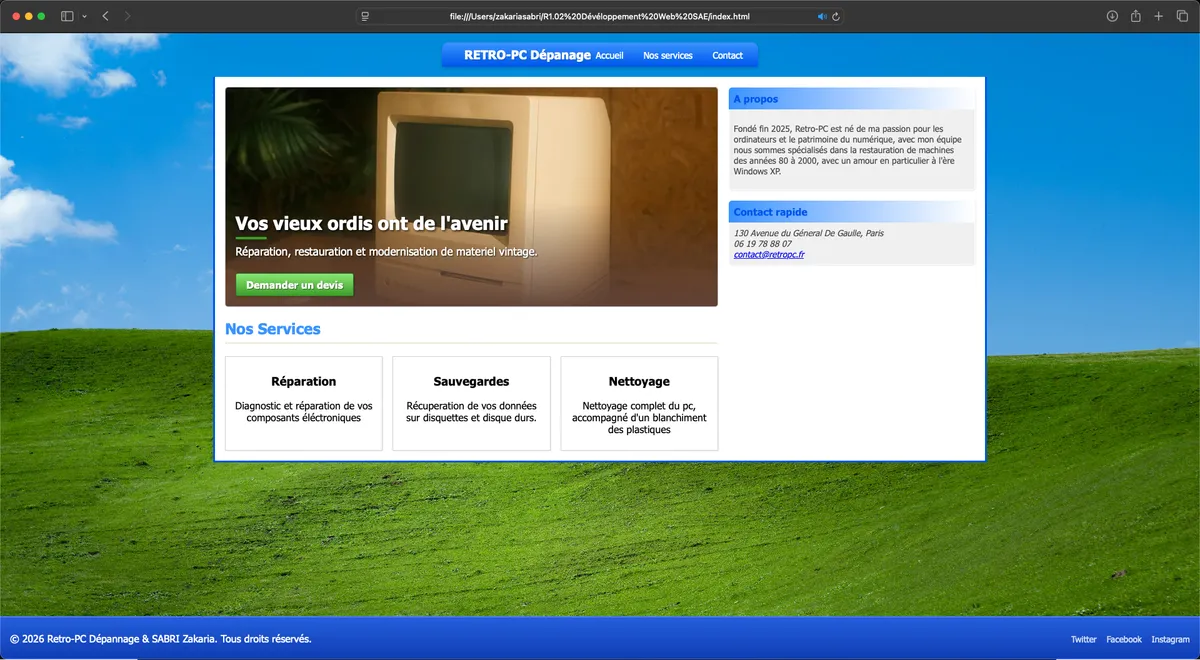Click the 'Vos vieux ordis ont de l'avenir' heading

point(371,224)
